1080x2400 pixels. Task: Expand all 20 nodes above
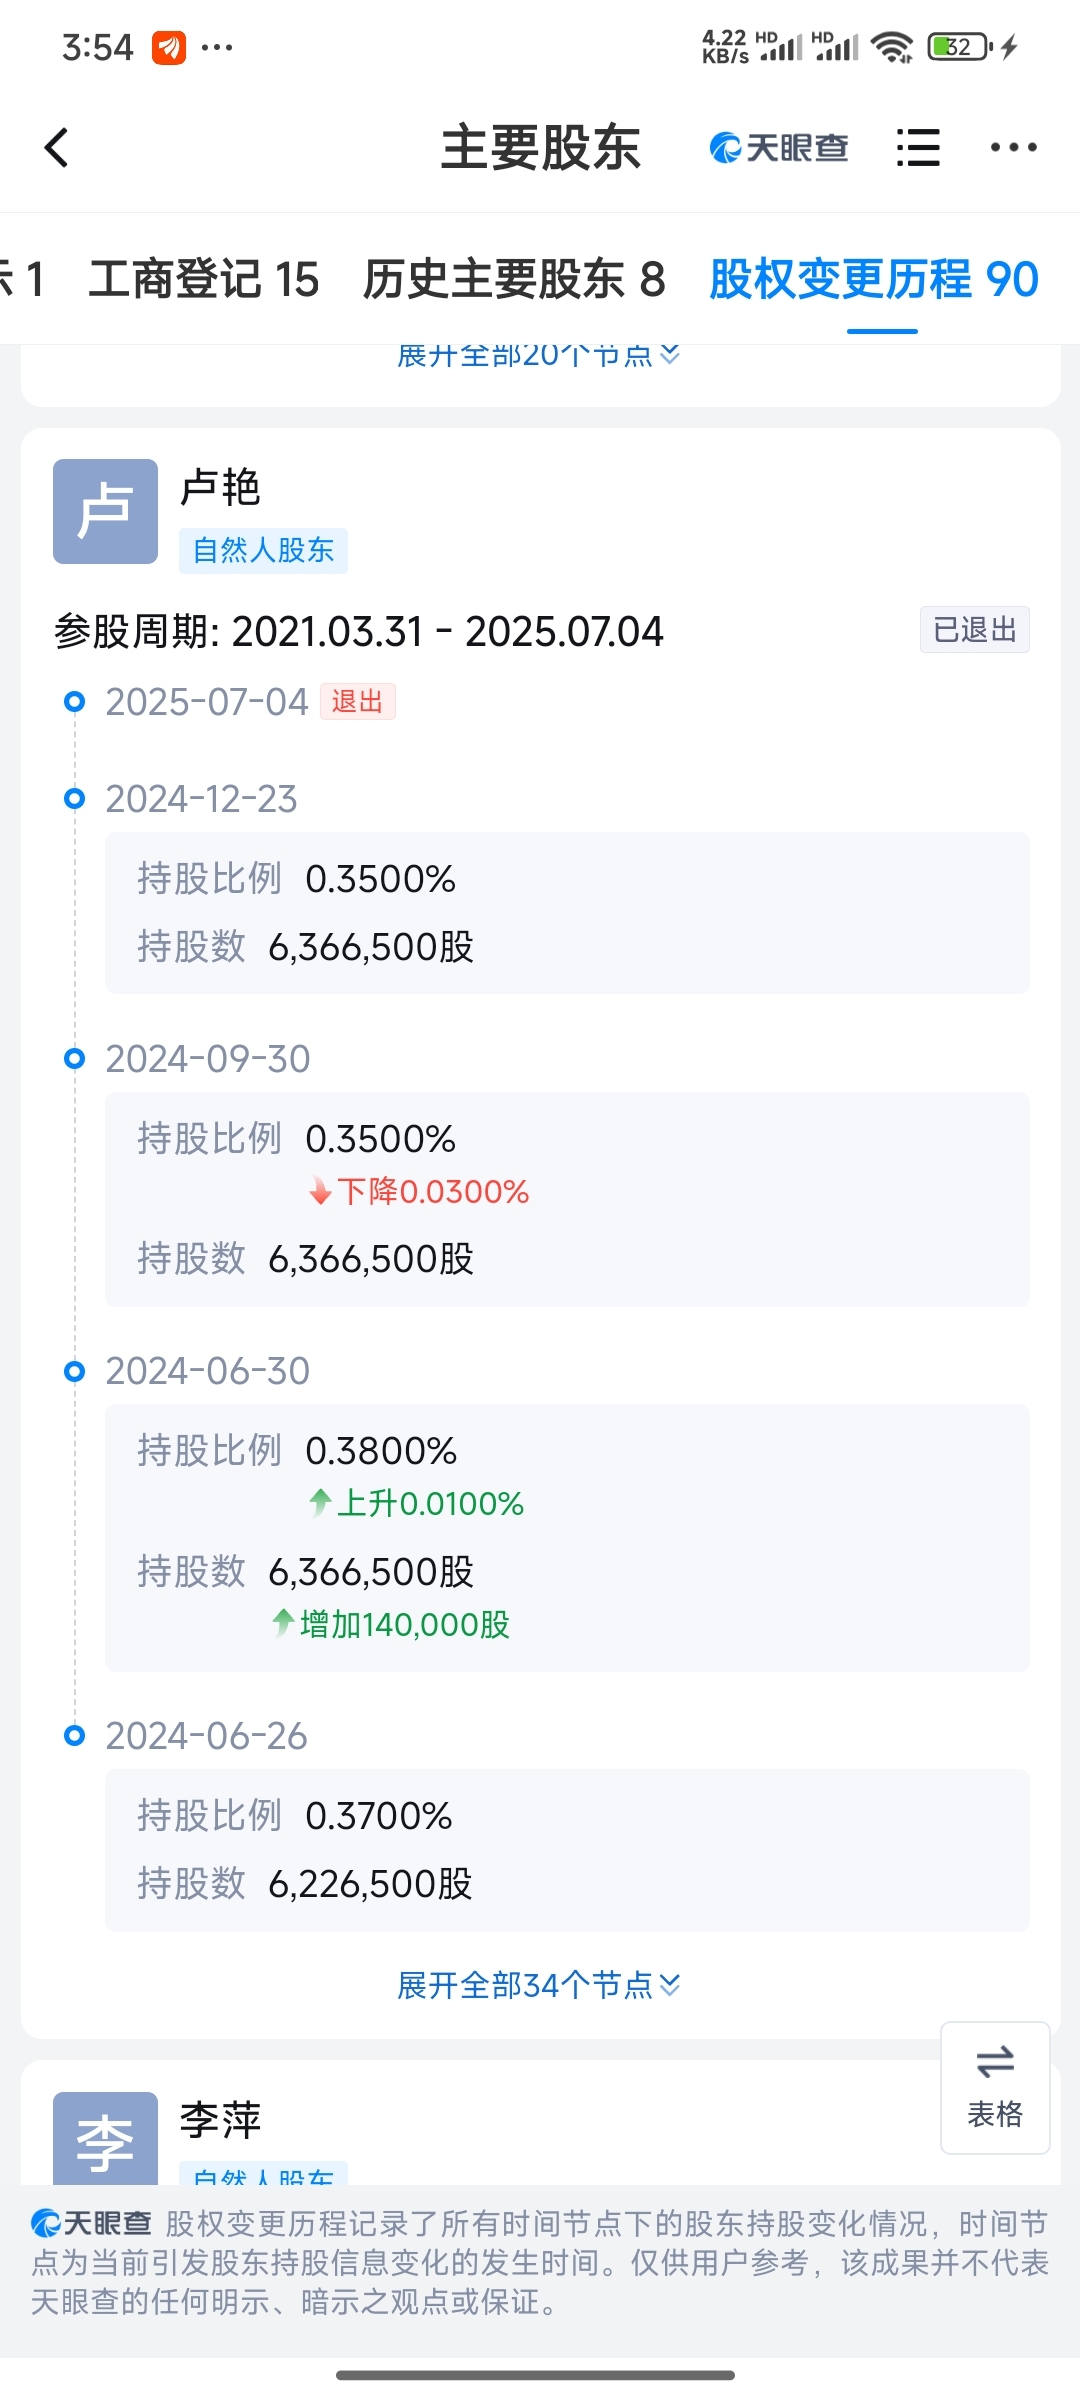click(539, 356)
